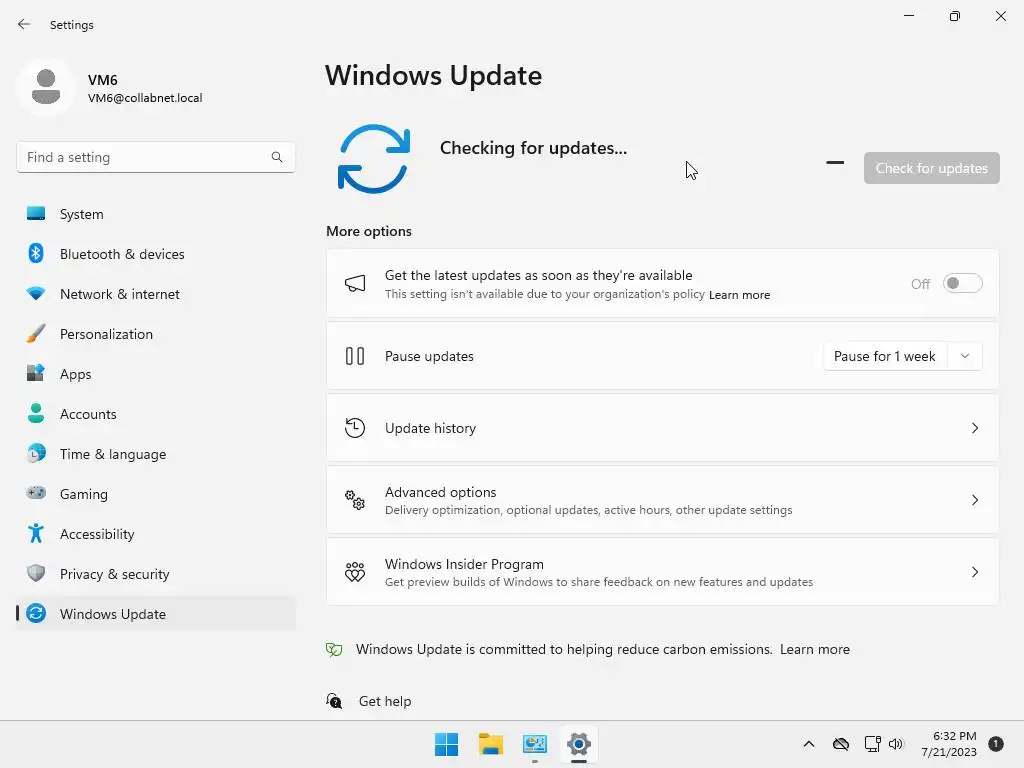Click the Gaming controller icon
1024x768 pixels.
point(36,493)
